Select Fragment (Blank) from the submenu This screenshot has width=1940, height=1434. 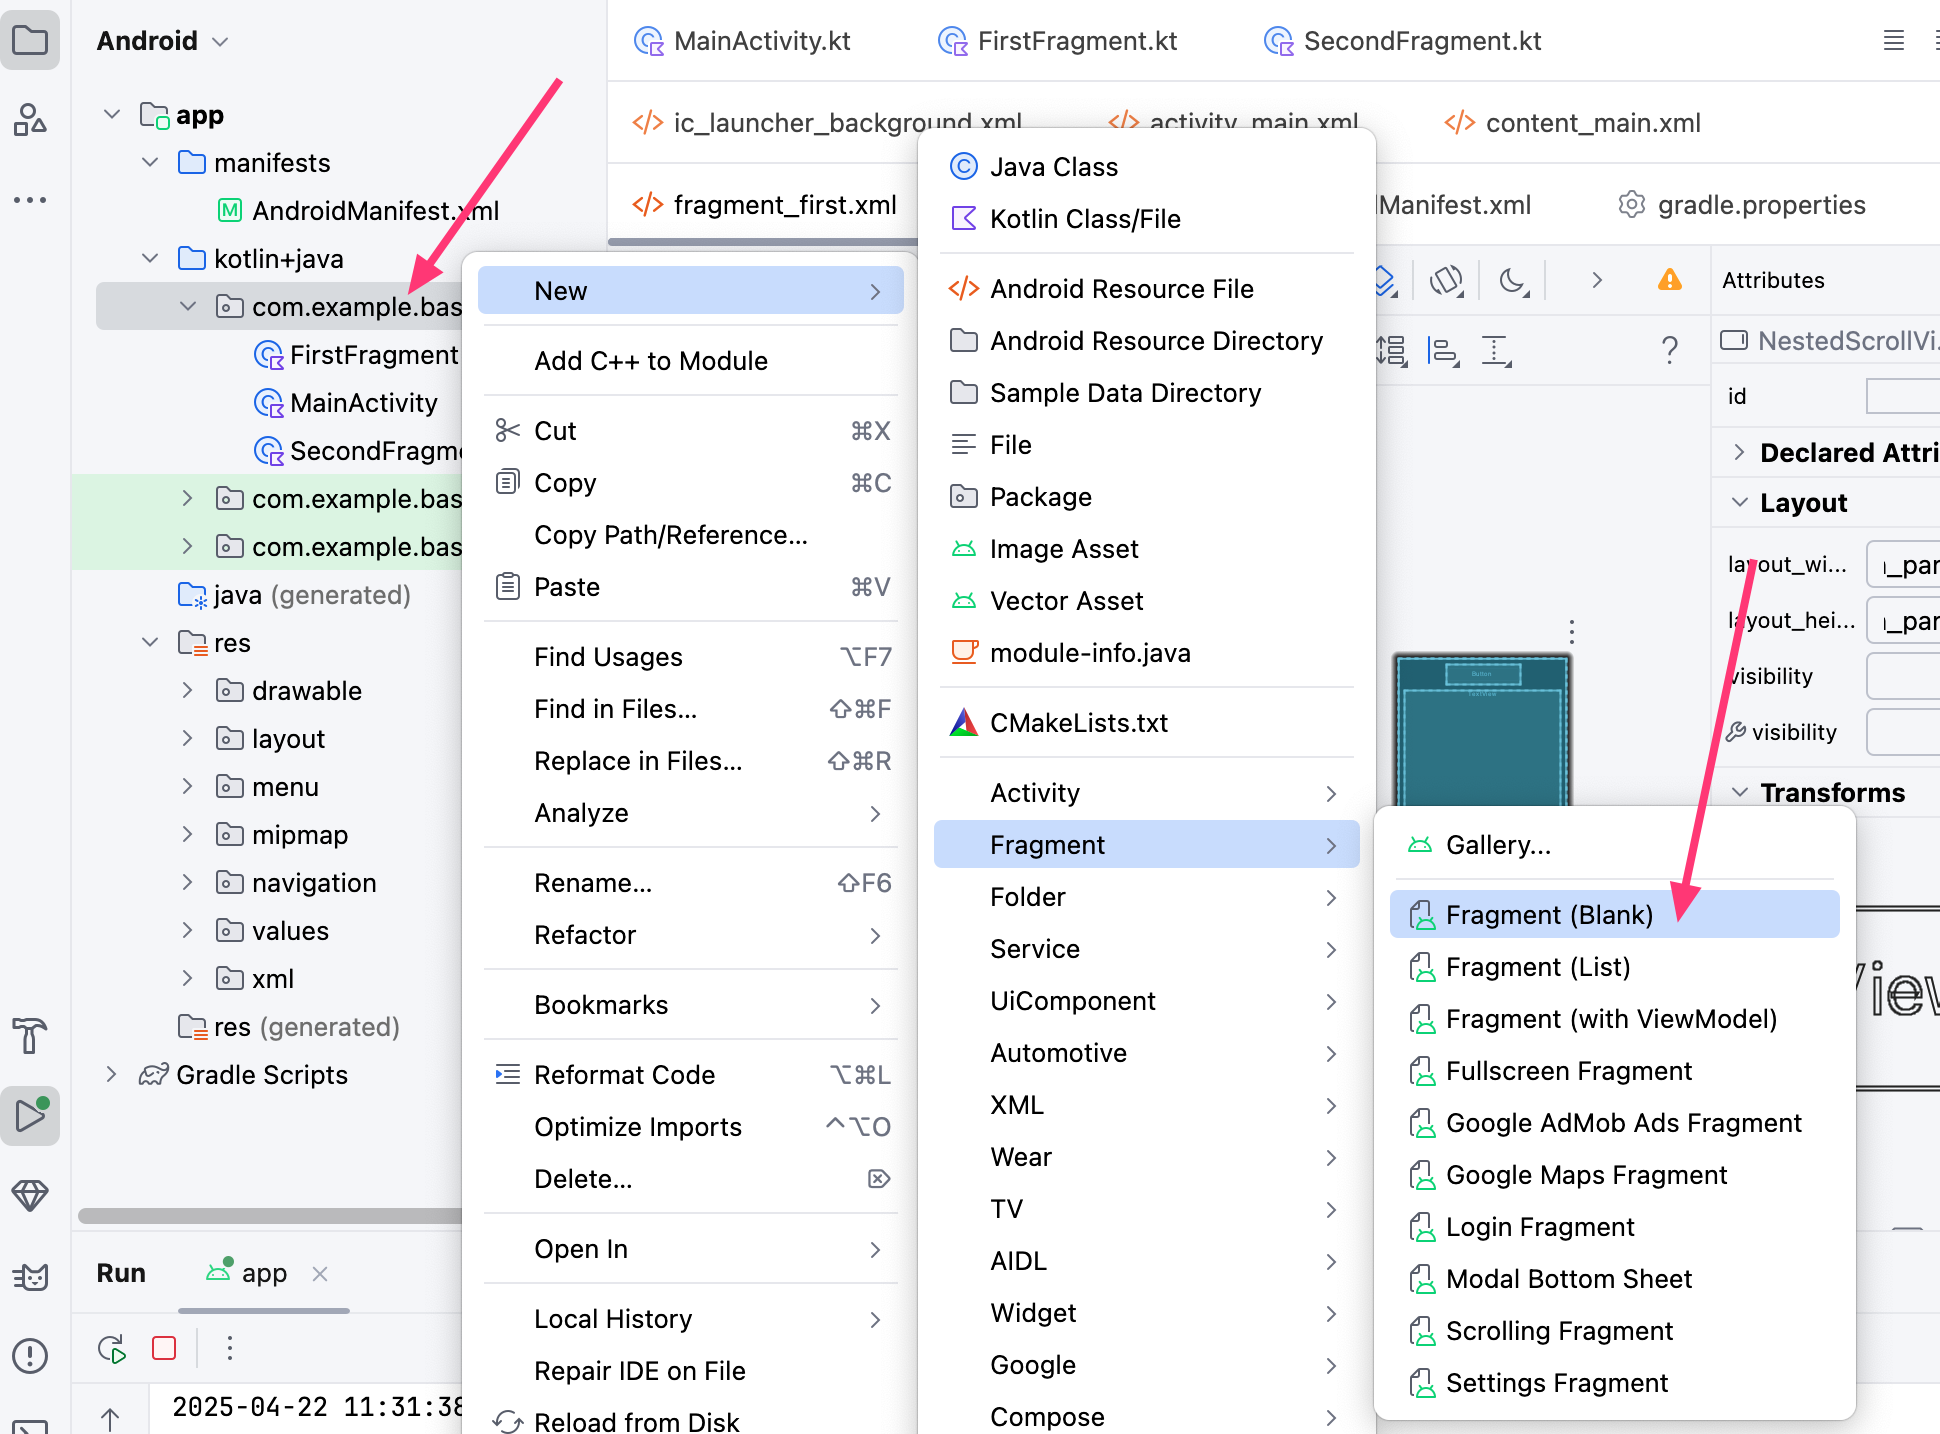1549,915
